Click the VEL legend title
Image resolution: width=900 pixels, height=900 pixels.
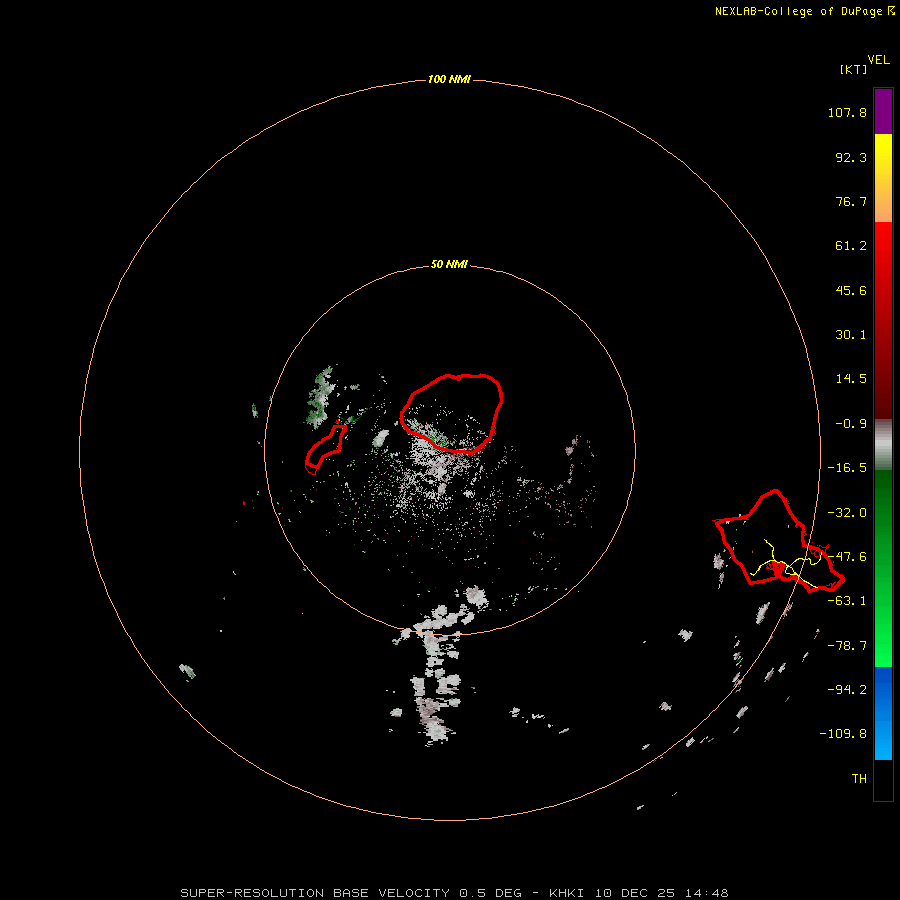pos(878,60)
